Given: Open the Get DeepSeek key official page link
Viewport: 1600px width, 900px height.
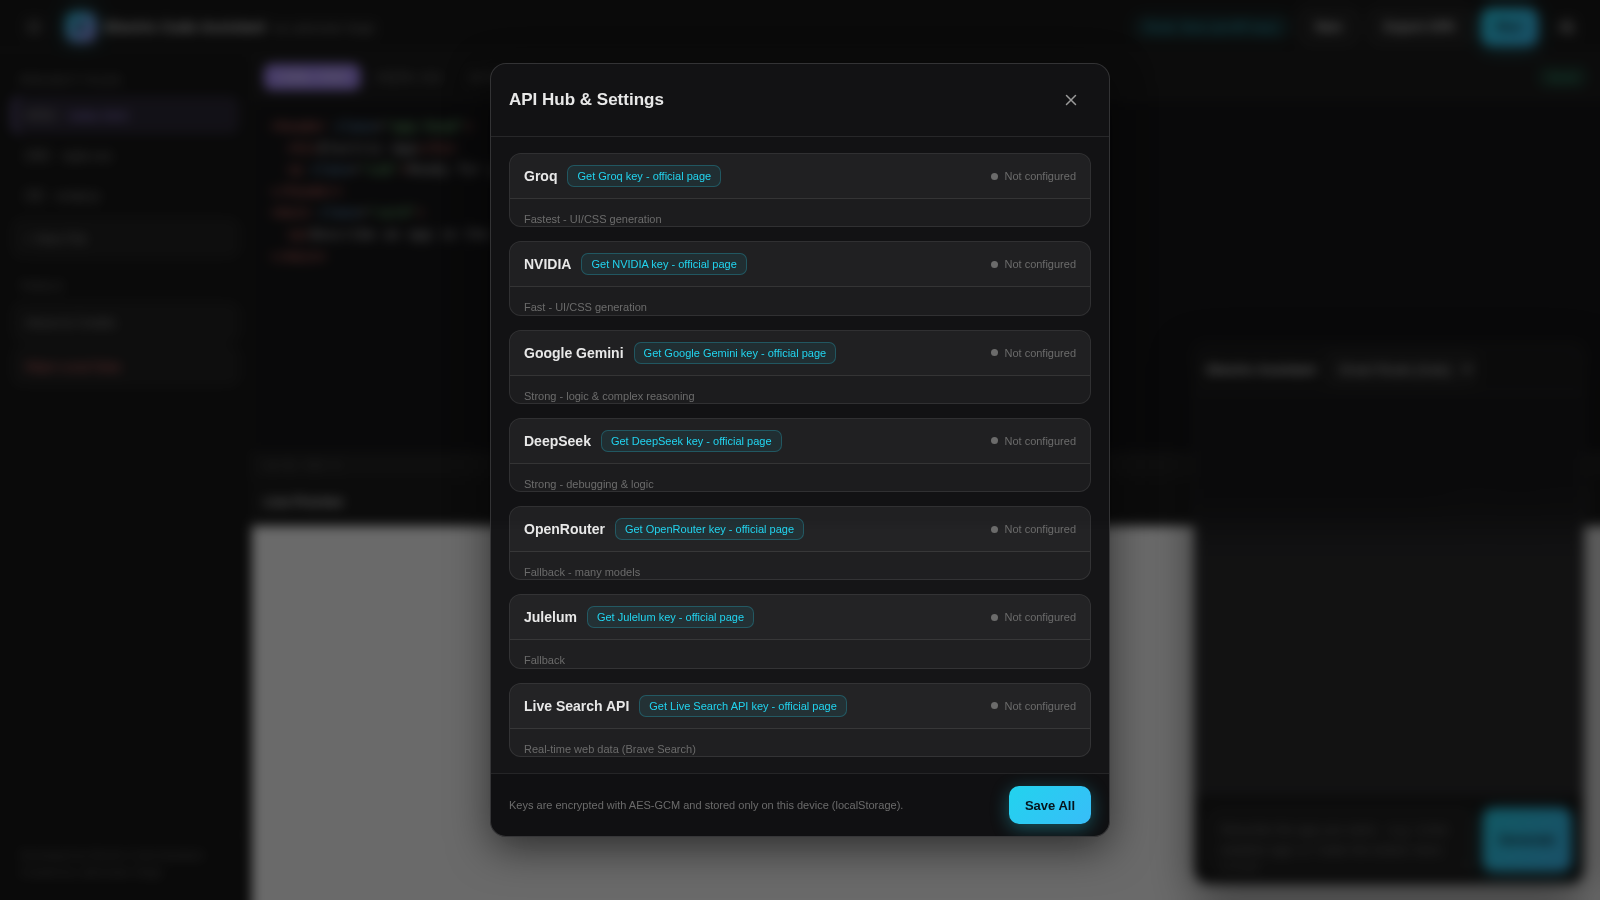Looking at the screenshot, I should tap(691, 441).
